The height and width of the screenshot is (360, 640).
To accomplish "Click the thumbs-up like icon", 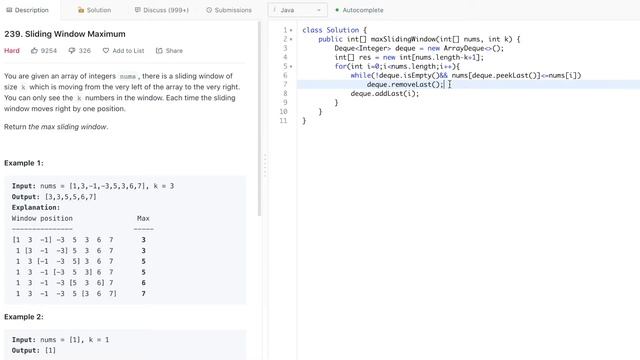I will pos(34,51).
